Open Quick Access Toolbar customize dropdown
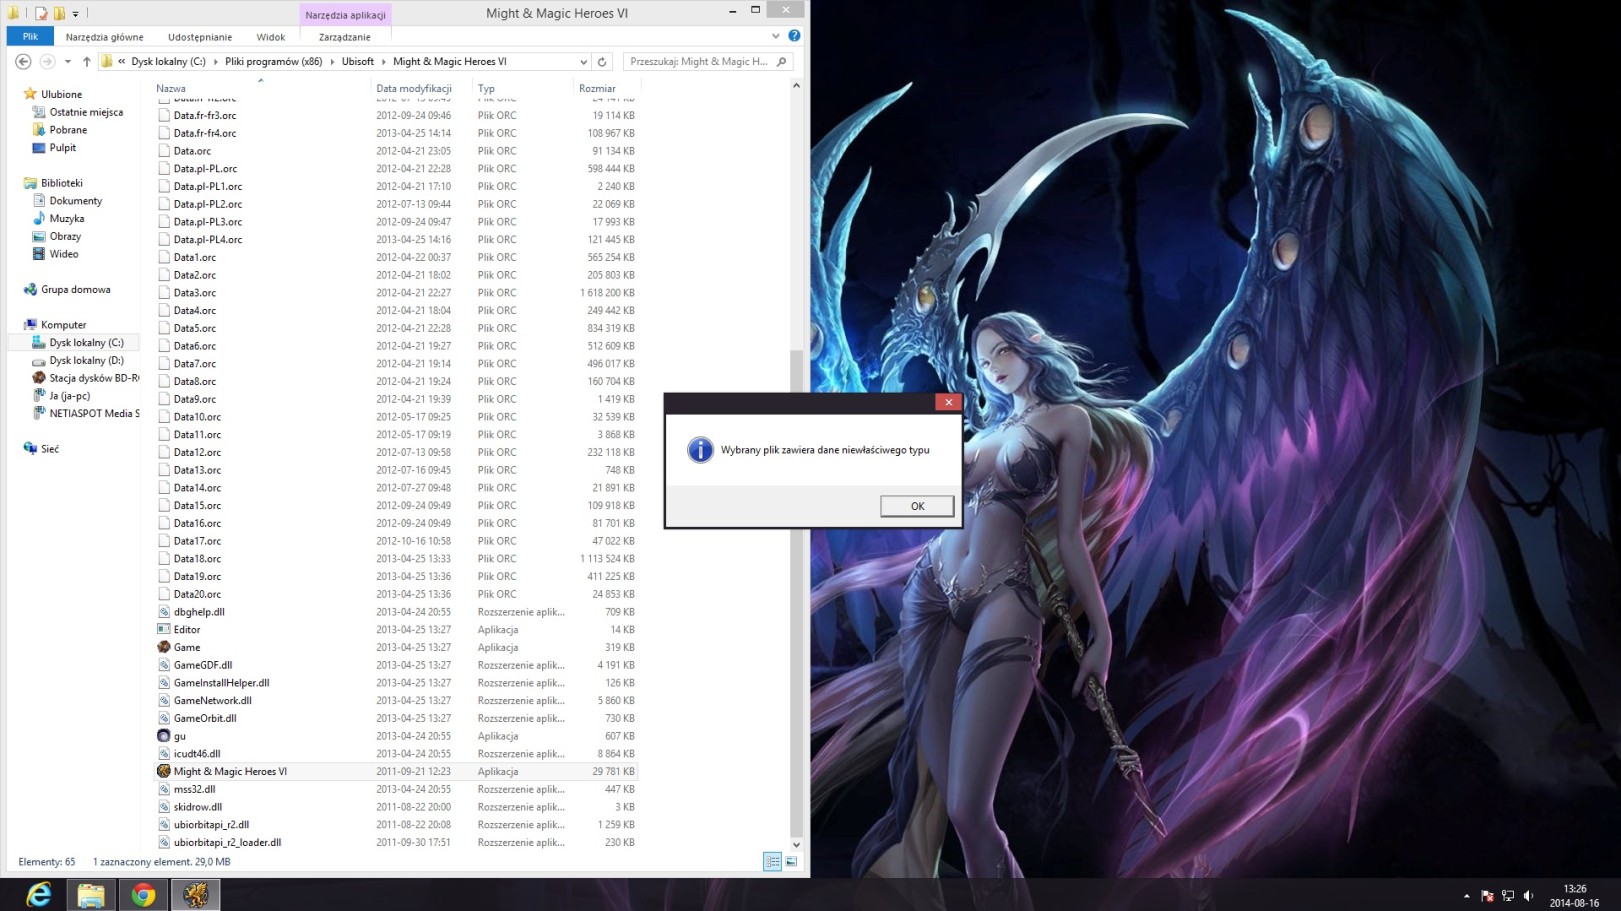Screen dimensions: 1621x911 (x=75, y=14)
